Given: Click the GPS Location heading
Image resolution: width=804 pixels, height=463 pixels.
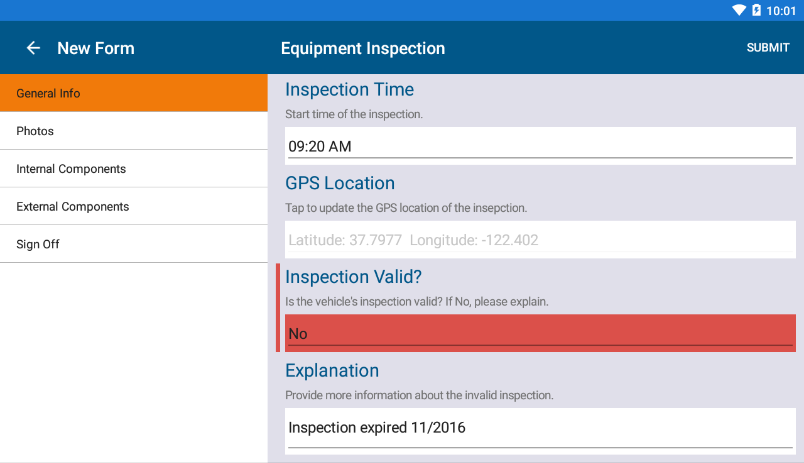Looking at the screenshot, I should pos(340,183).
